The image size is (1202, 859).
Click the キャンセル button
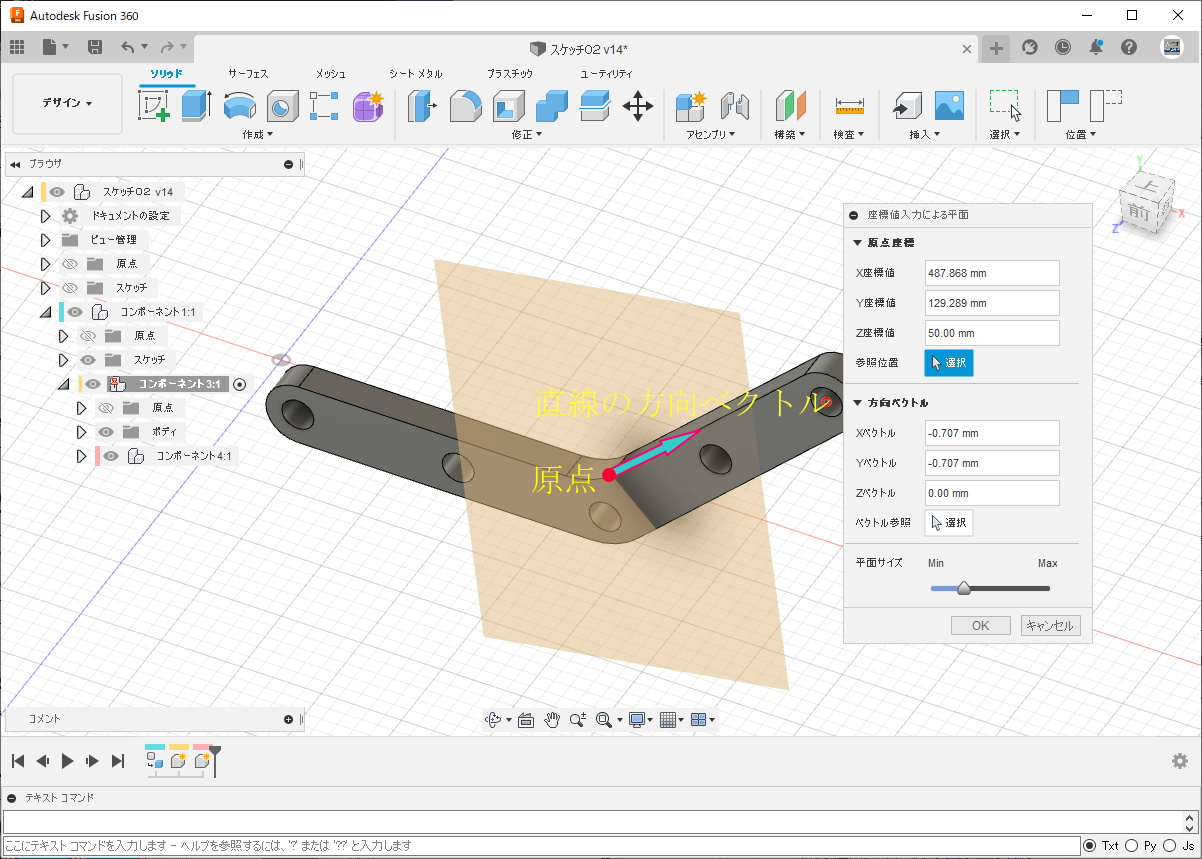point(1050,625)
